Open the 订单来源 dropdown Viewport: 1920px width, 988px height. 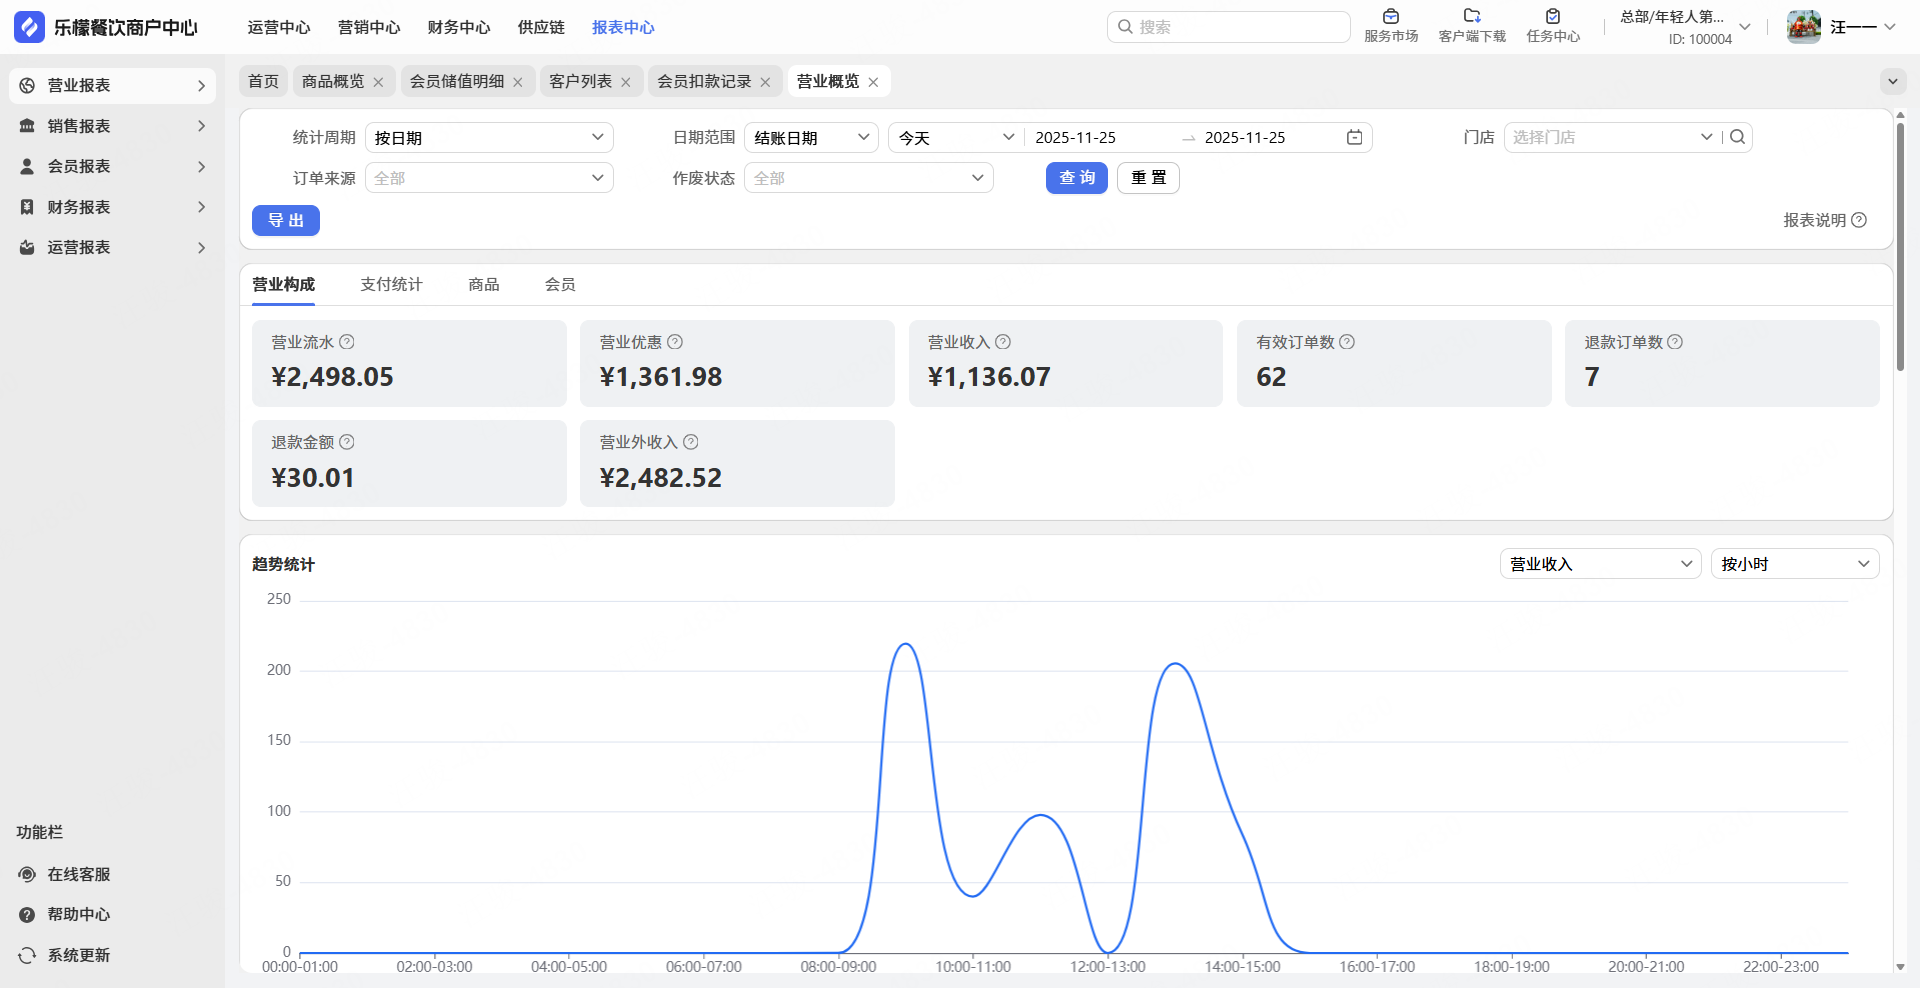coord(489,178)
